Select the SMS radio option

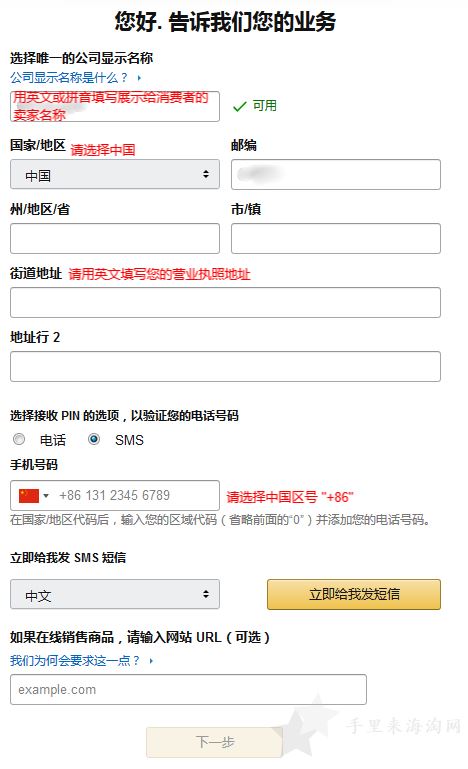[x=94, y=439]
